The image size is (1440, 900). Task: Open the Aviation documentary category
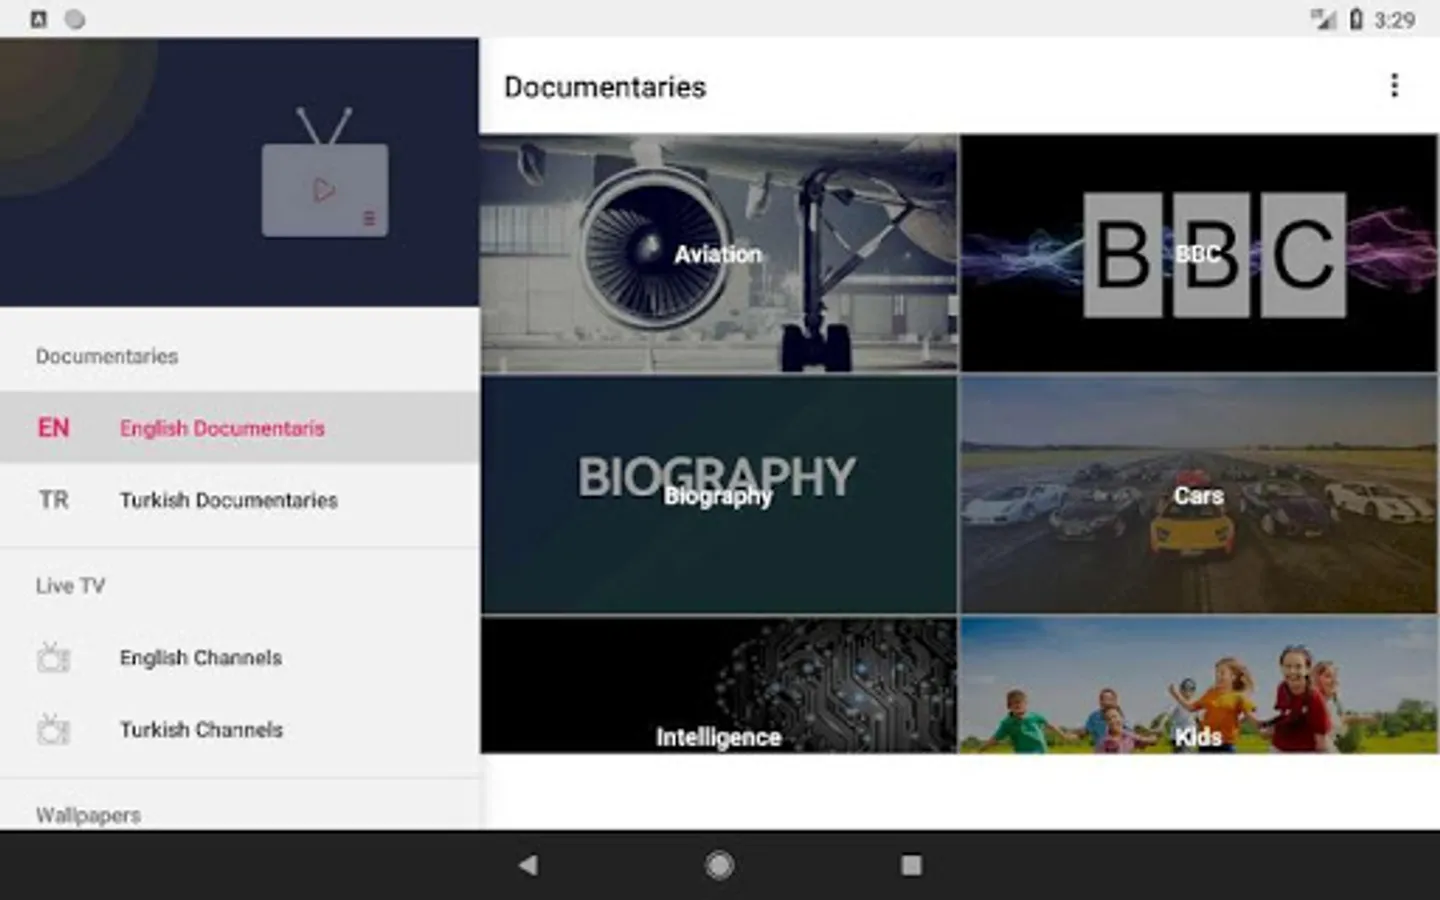[719, 253]
